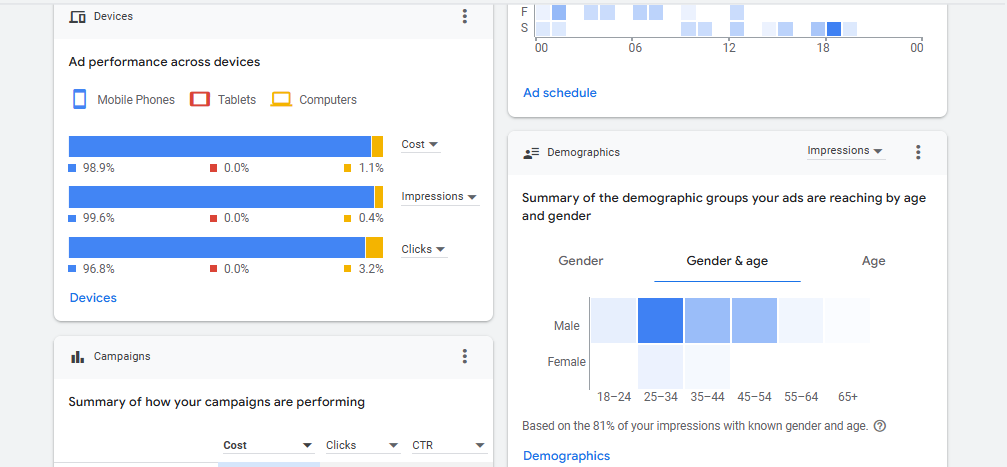Viewport: 1007px width, 467px height.
Task: Toggle Mobile Phones legend item
Action: pyautogui.click(x=123, y=100)
